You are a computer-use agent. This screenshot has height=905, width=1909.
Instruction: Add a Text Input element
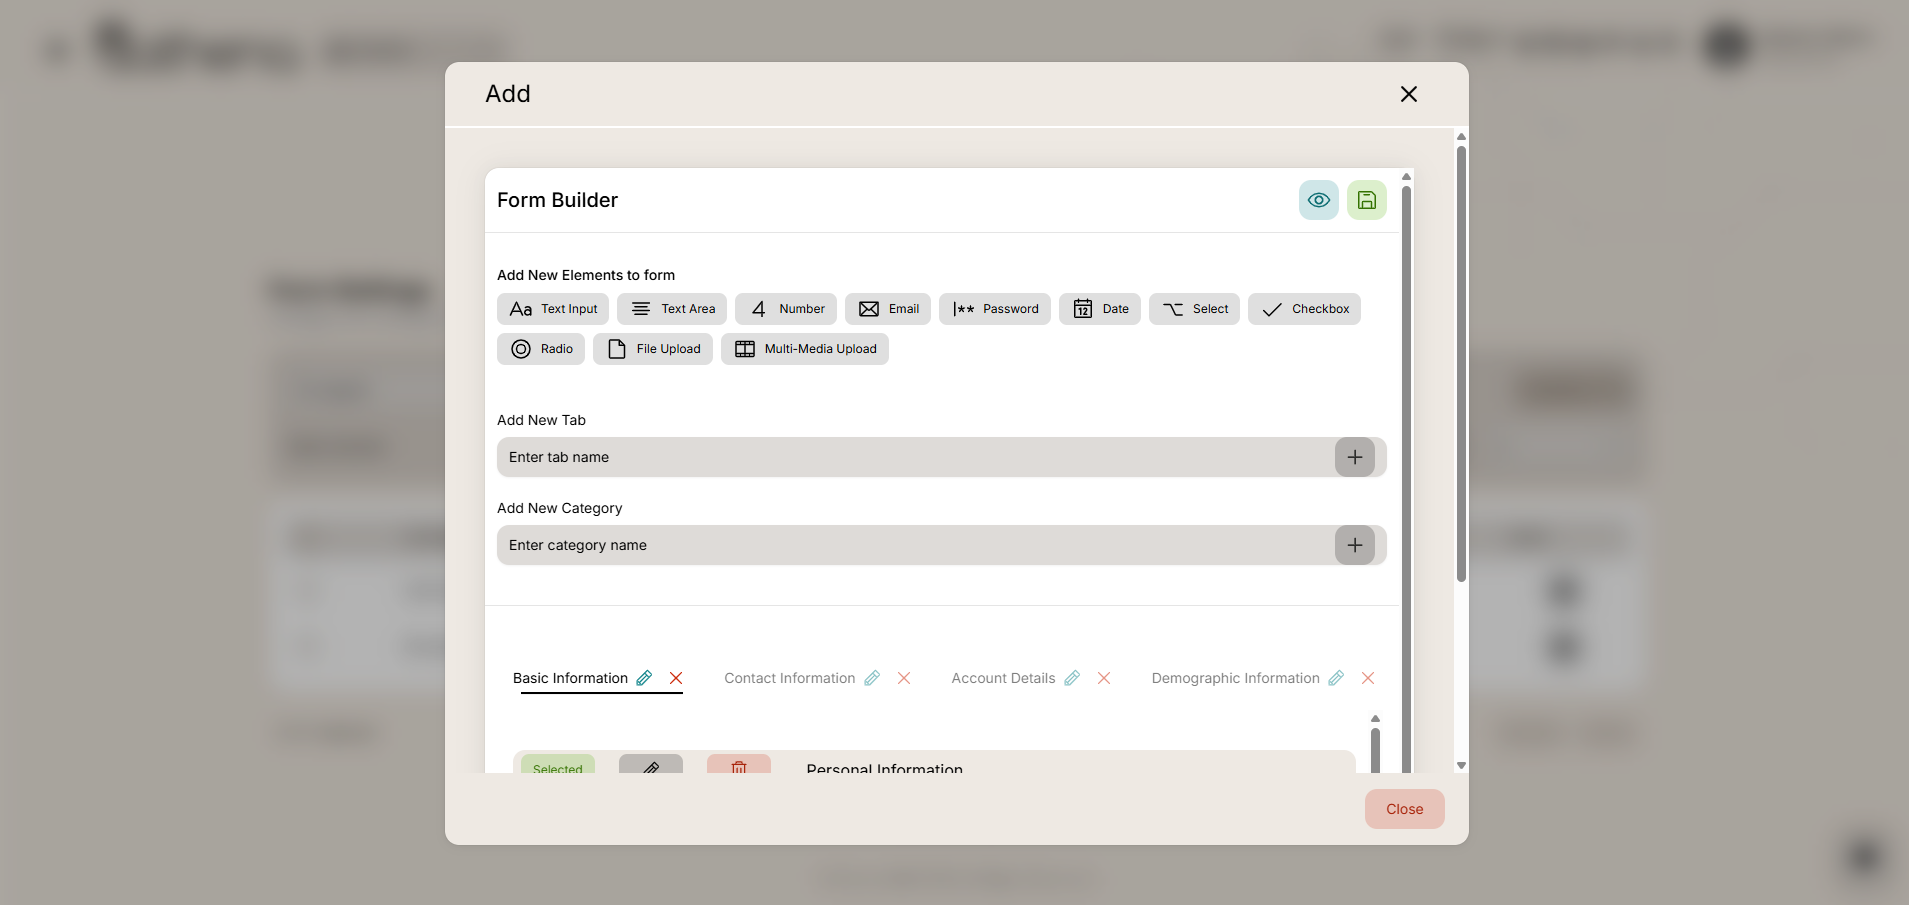coord(553,309)
